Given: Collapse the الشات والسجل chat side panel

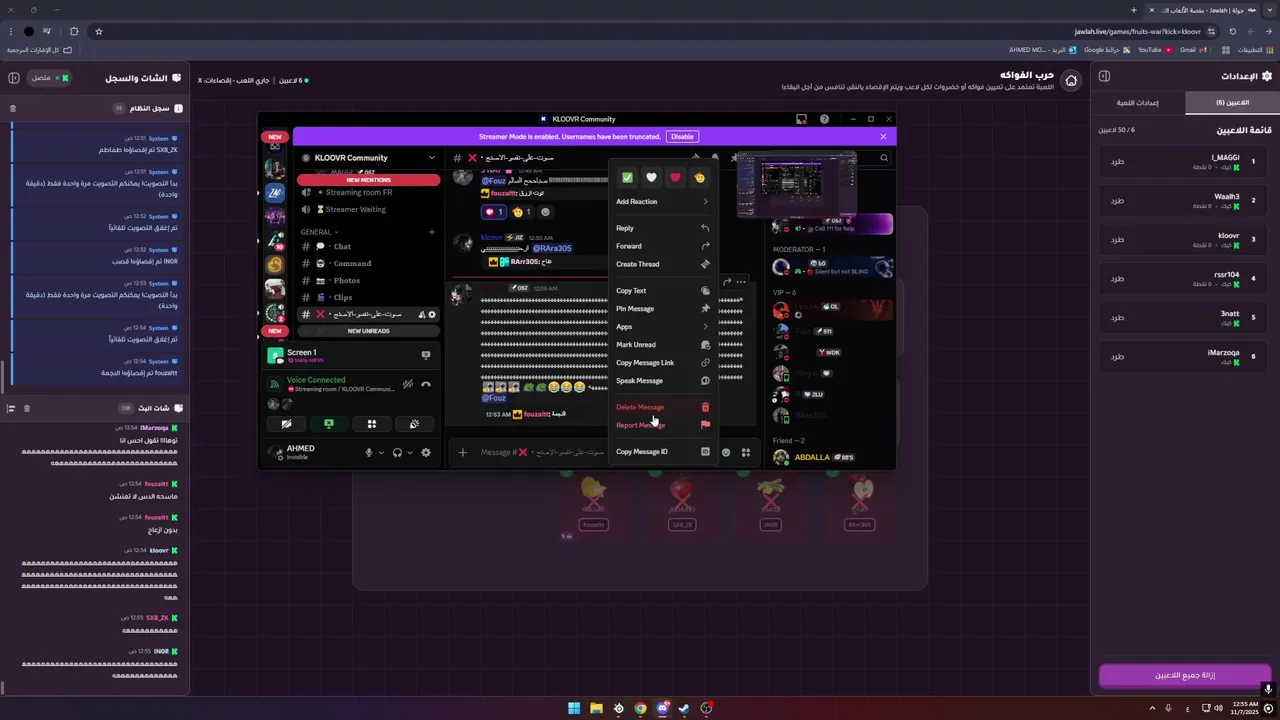Looking at the screenshot, I should point(14,77).
